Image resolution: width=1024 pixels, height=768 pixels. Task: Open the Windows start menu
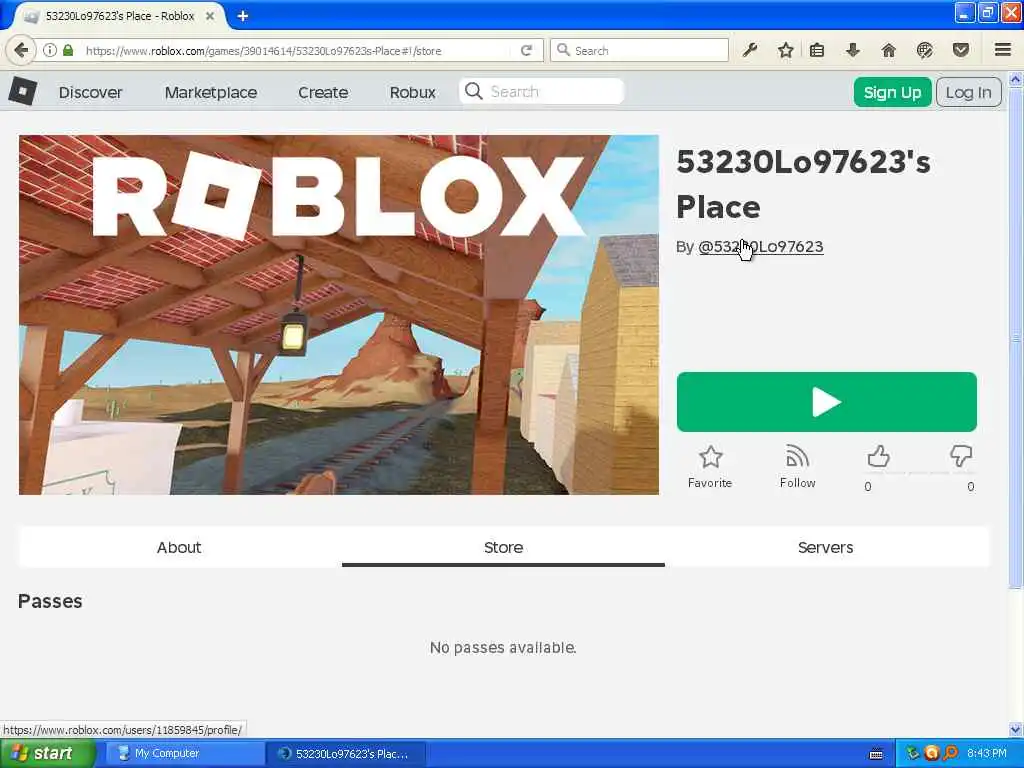(x=48, y=754)
